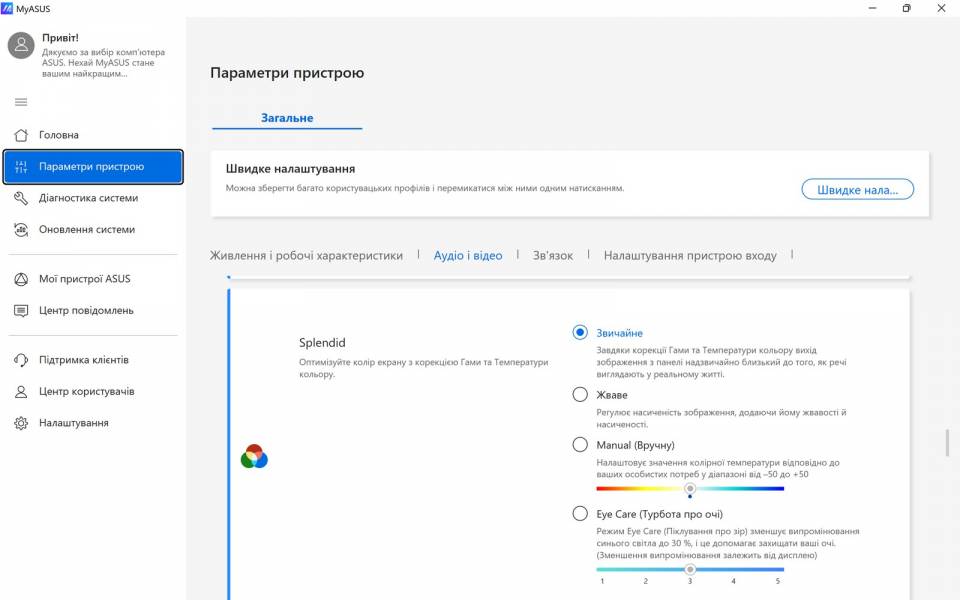
Task: Open Діагностика системи wrench icon
Action: click(x=21, y=198)
